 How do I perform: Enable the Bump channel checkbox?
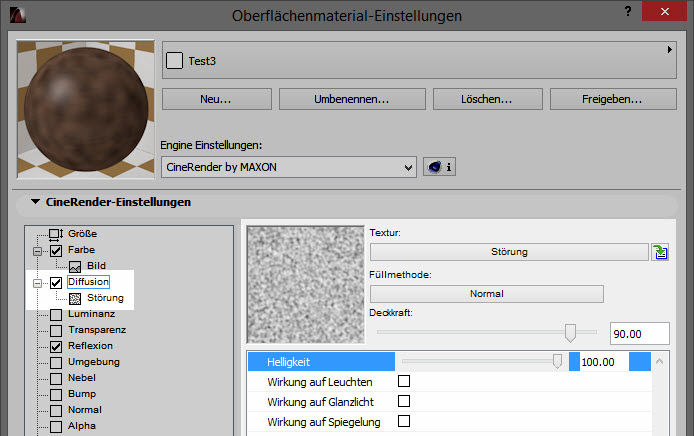click(x=56, y=394)
